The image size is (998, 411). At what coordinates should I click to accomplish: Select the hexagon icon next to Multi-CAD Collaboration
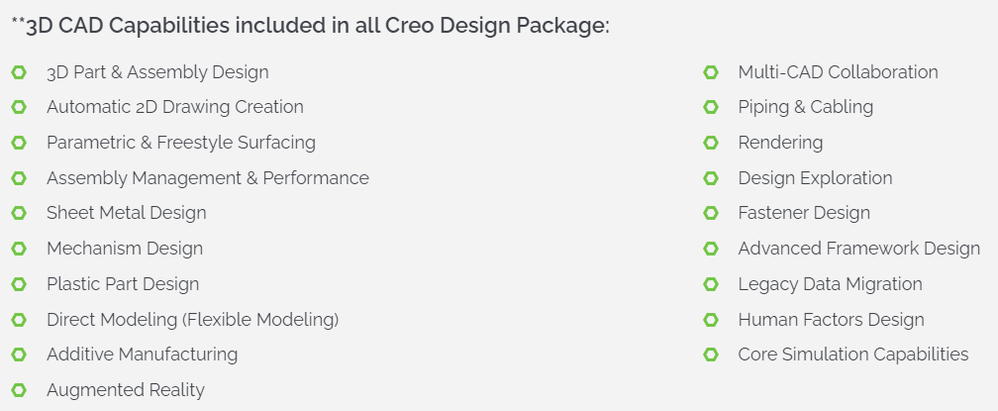coord(711,72)
